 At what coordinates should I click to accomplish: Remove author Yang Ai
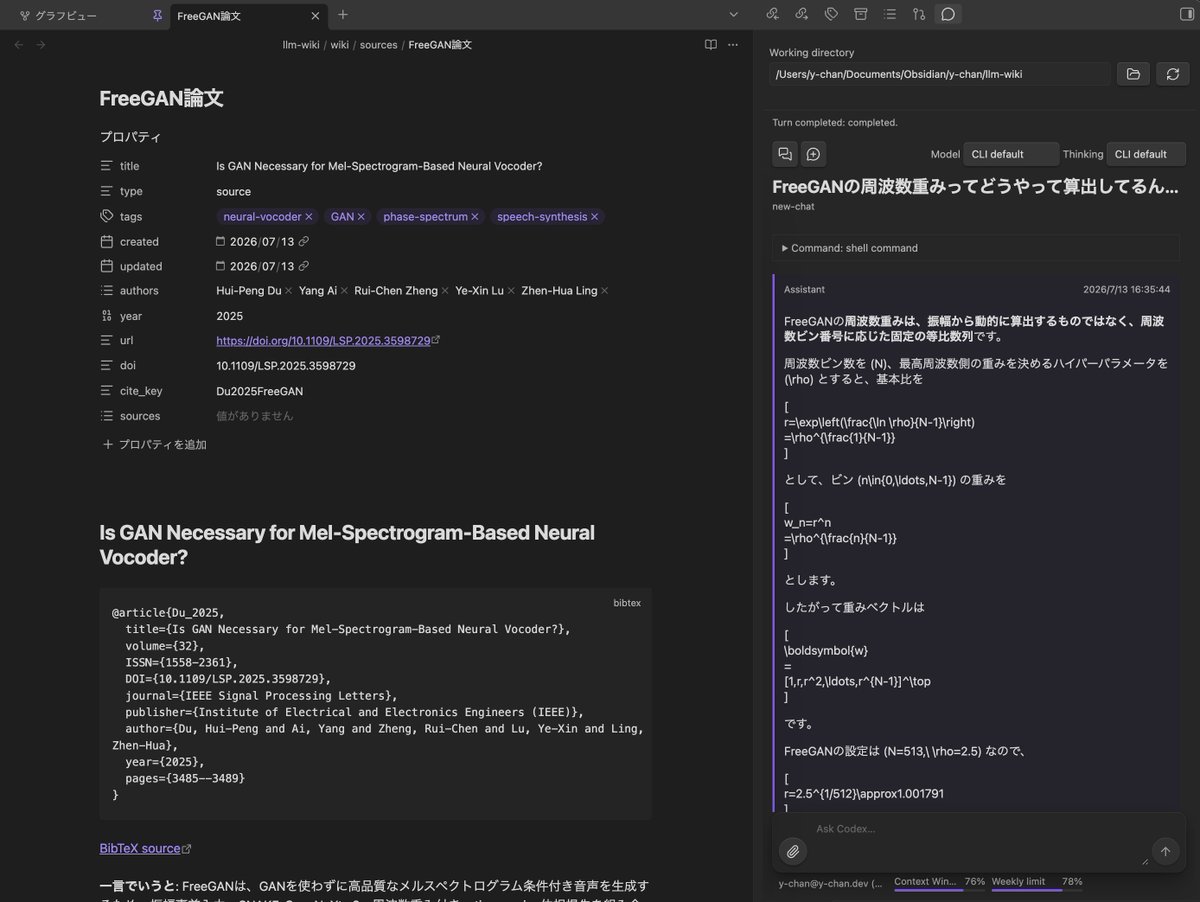point(346,291)
